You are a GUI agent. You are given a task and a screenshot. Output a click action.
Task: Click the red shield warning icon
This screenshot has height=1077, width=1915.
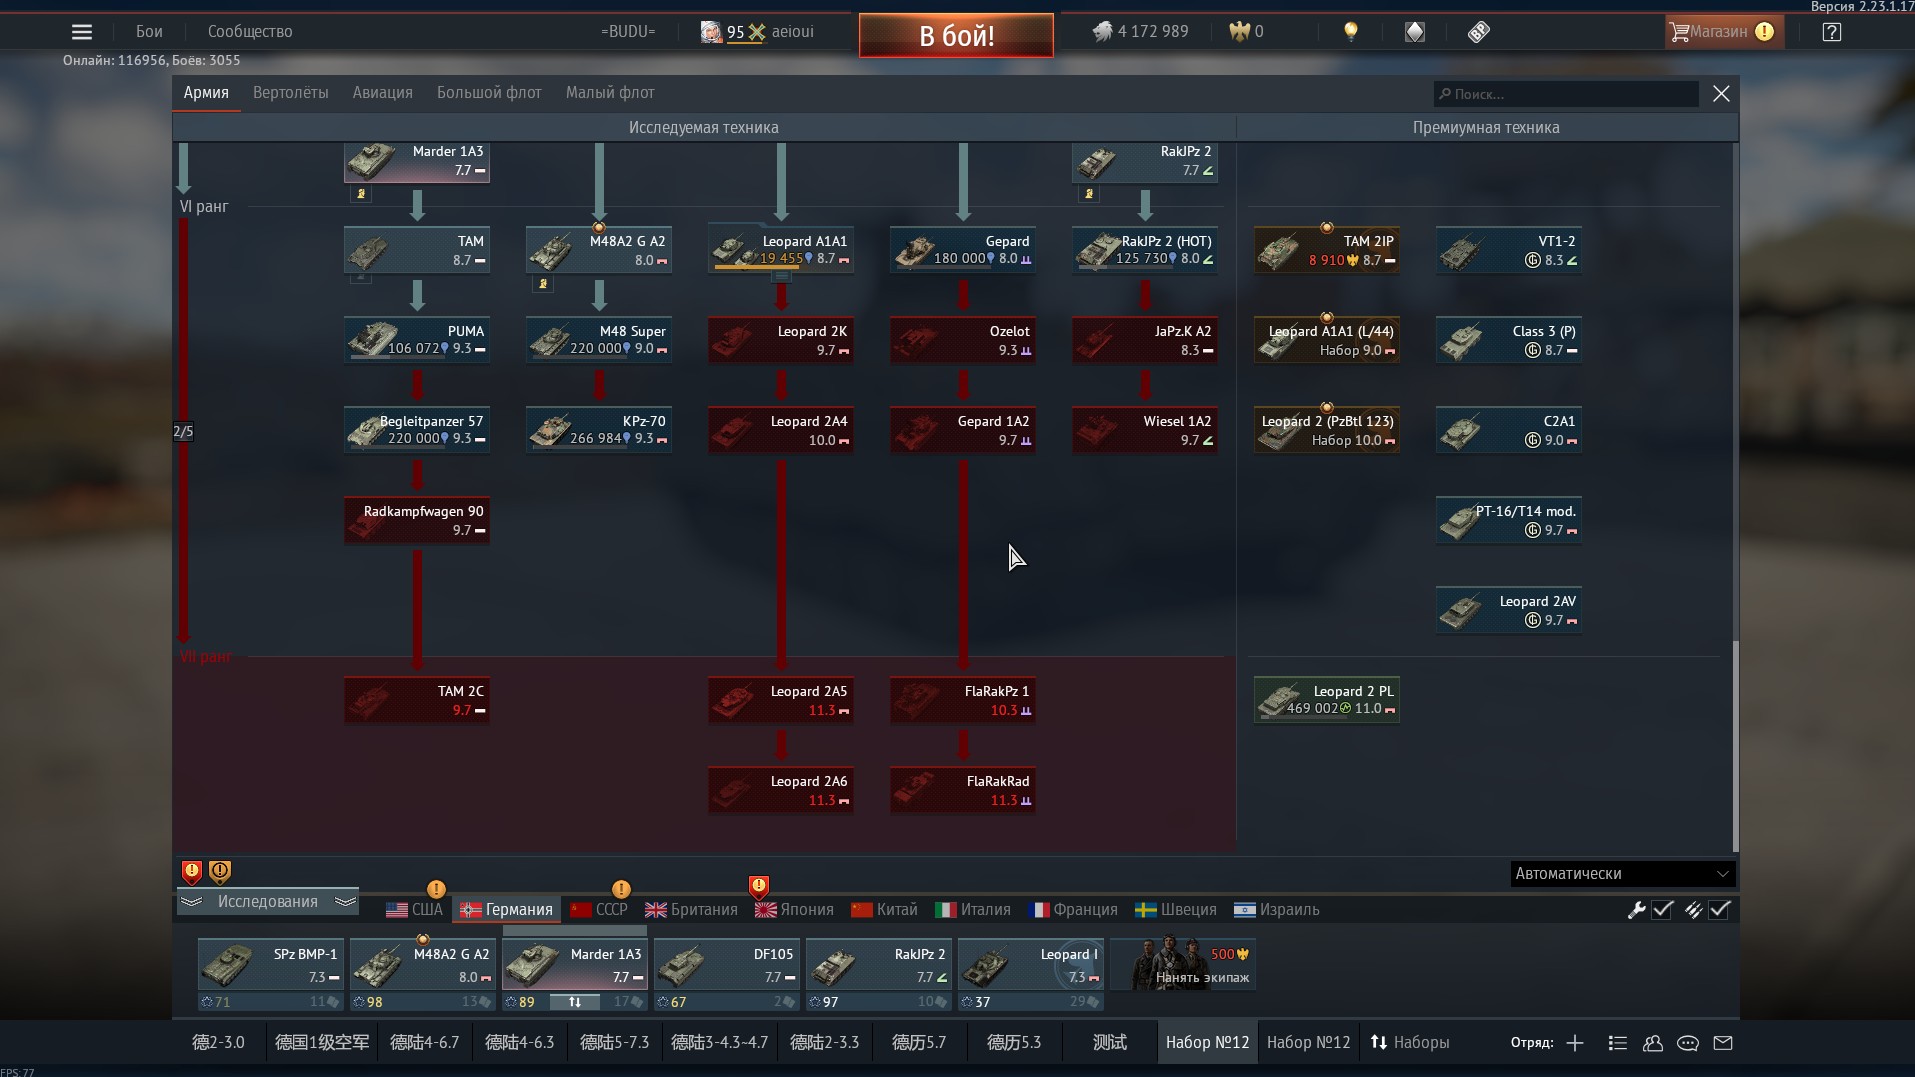(x=192, y=871)
